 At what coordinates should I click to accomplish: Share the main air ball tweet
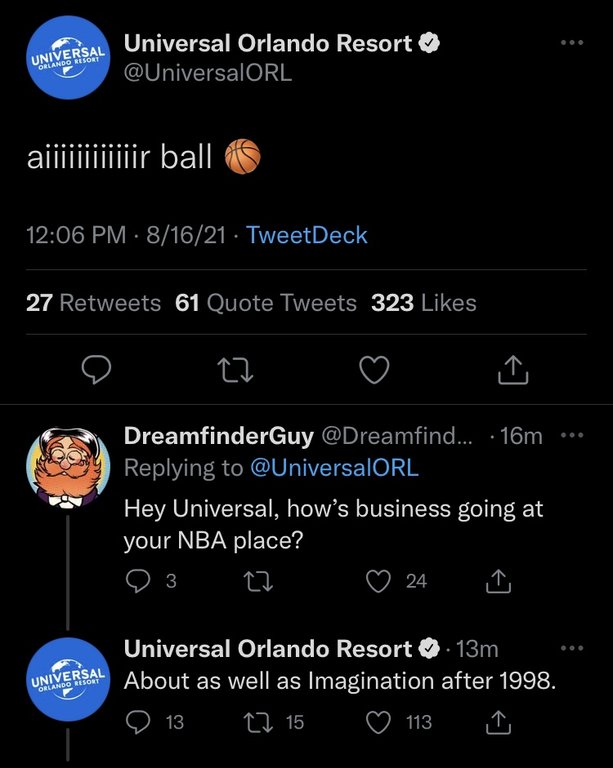point(511,370)
